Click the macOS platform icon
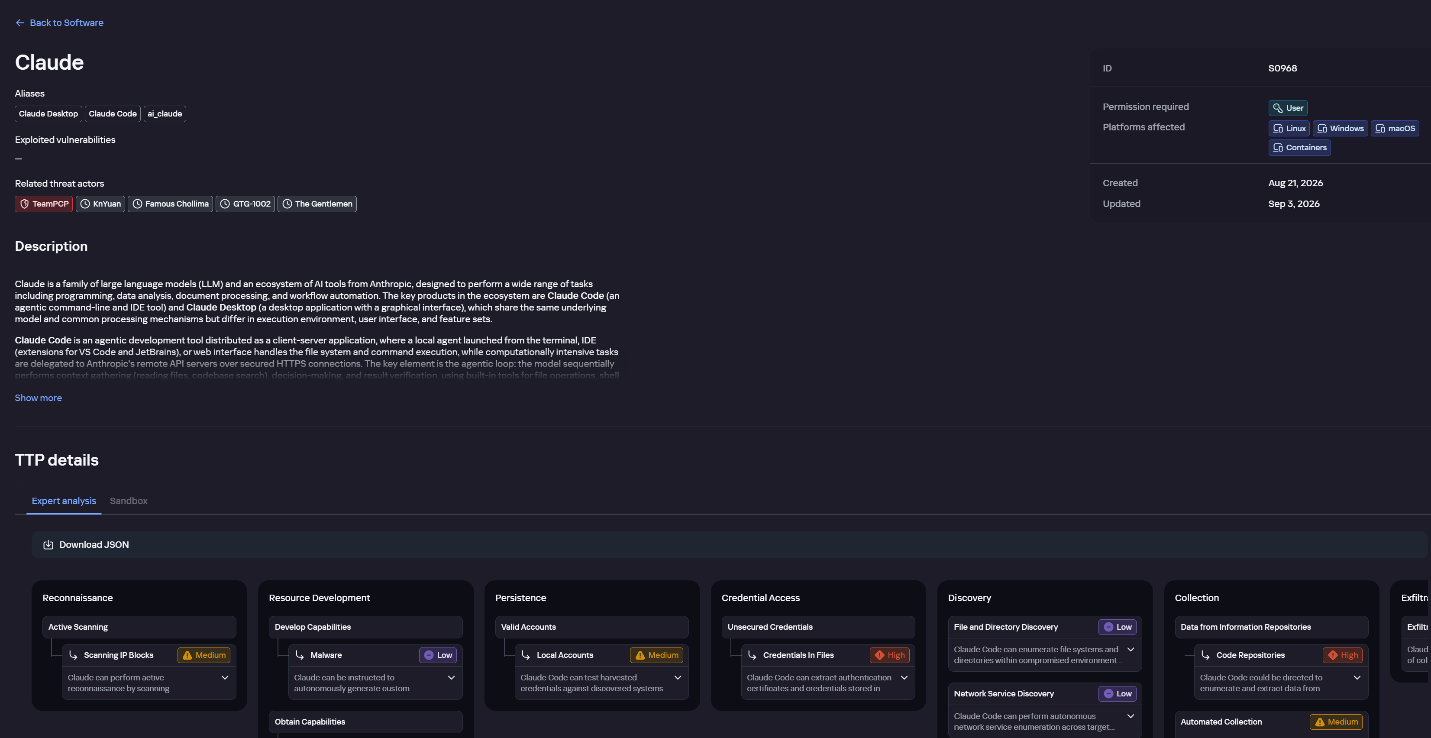The image size is (1431, 738). pos(1380,129)
